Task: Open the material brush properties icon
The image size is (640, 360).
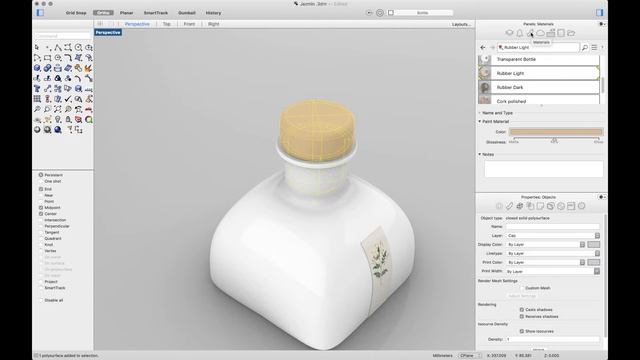Action: (509, 206)
